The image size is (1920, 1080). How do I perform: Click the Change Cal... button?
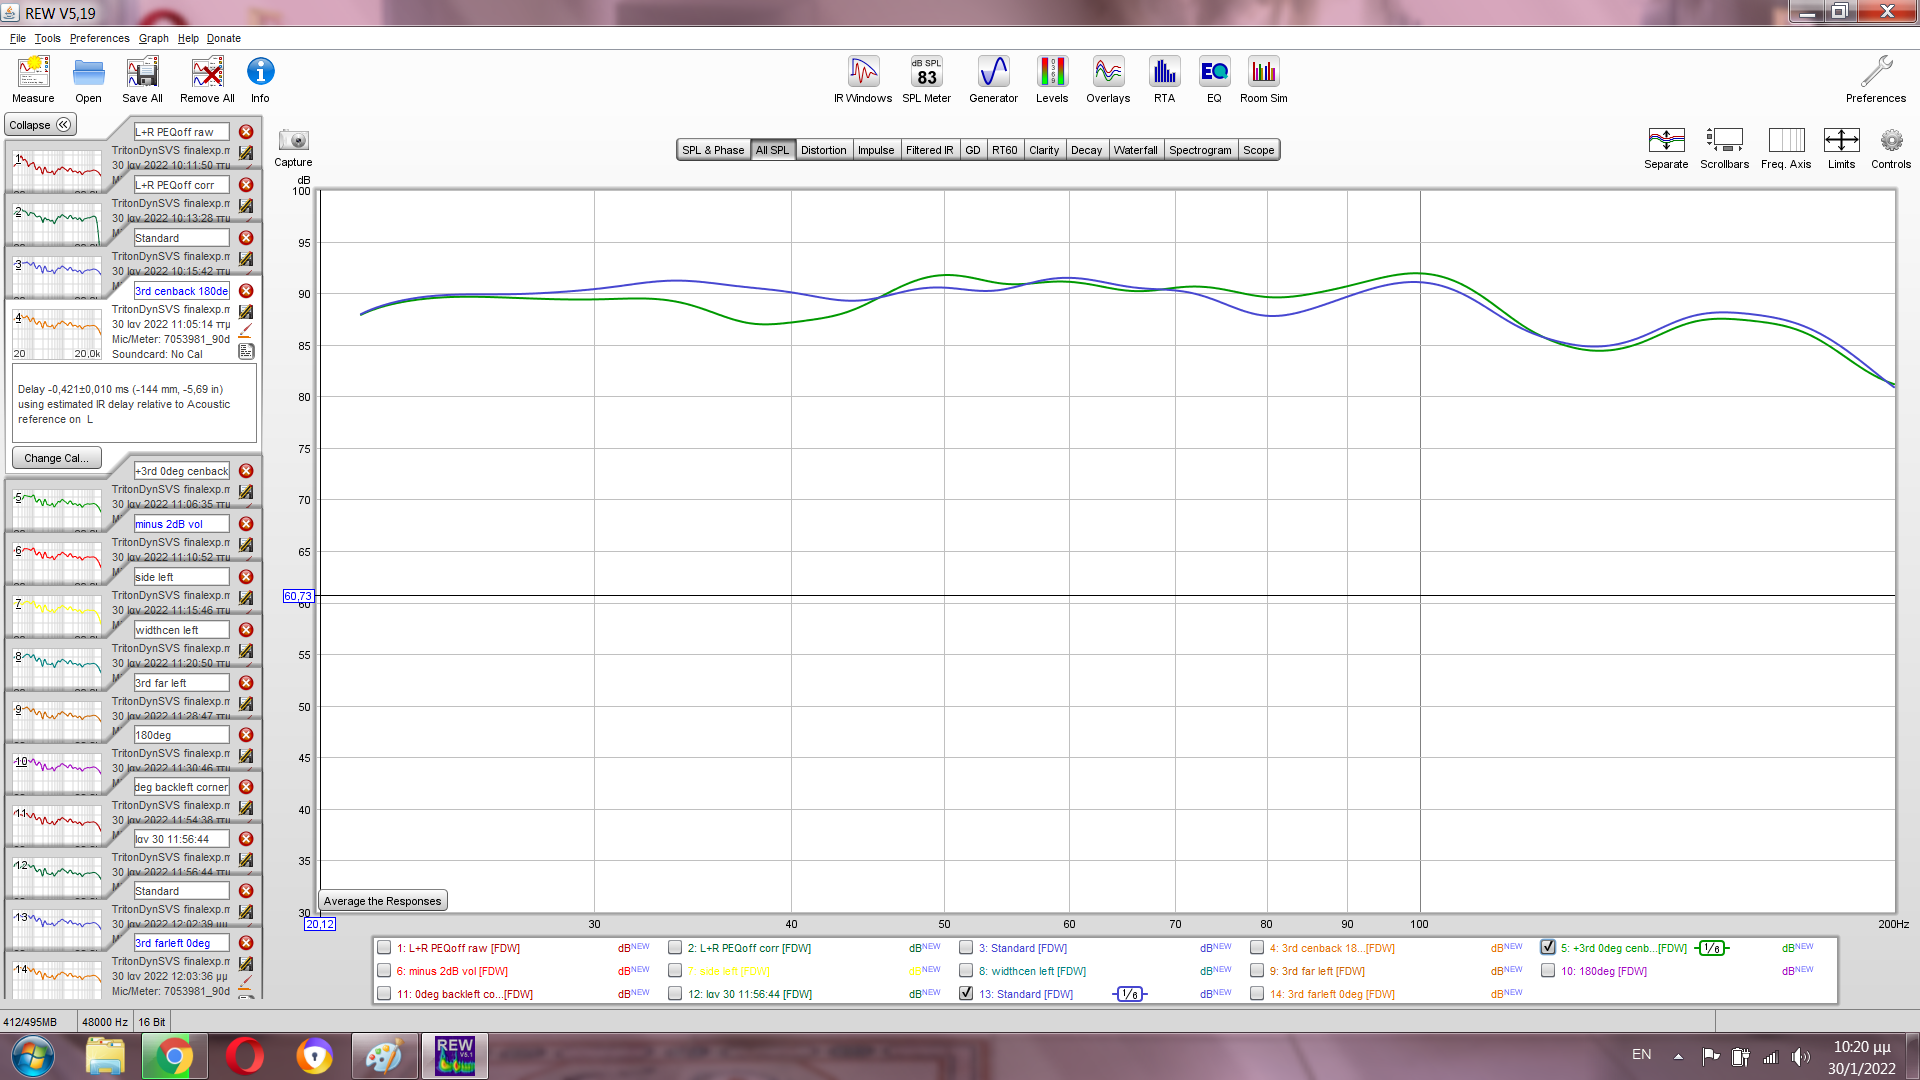coord(56,458)
